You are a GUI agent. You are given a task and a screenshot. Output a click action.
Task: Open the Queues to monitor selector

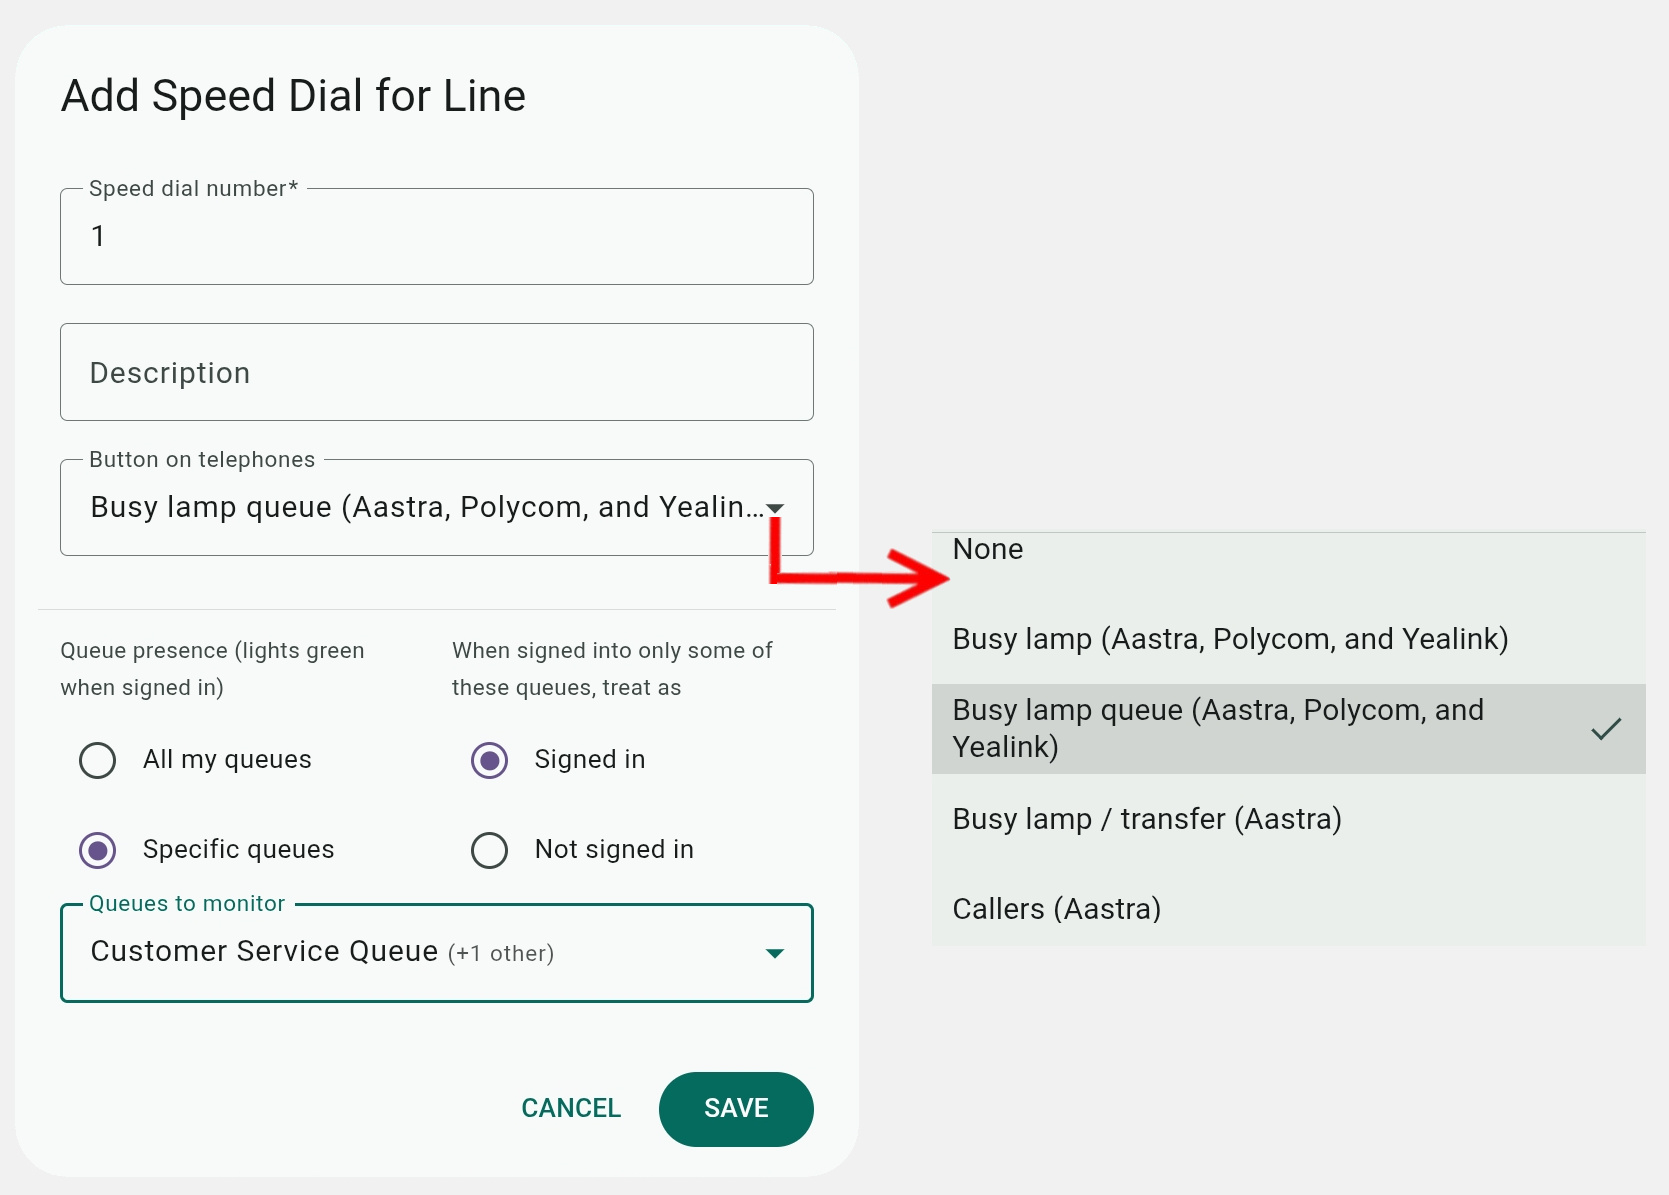(x=437, y=953)
